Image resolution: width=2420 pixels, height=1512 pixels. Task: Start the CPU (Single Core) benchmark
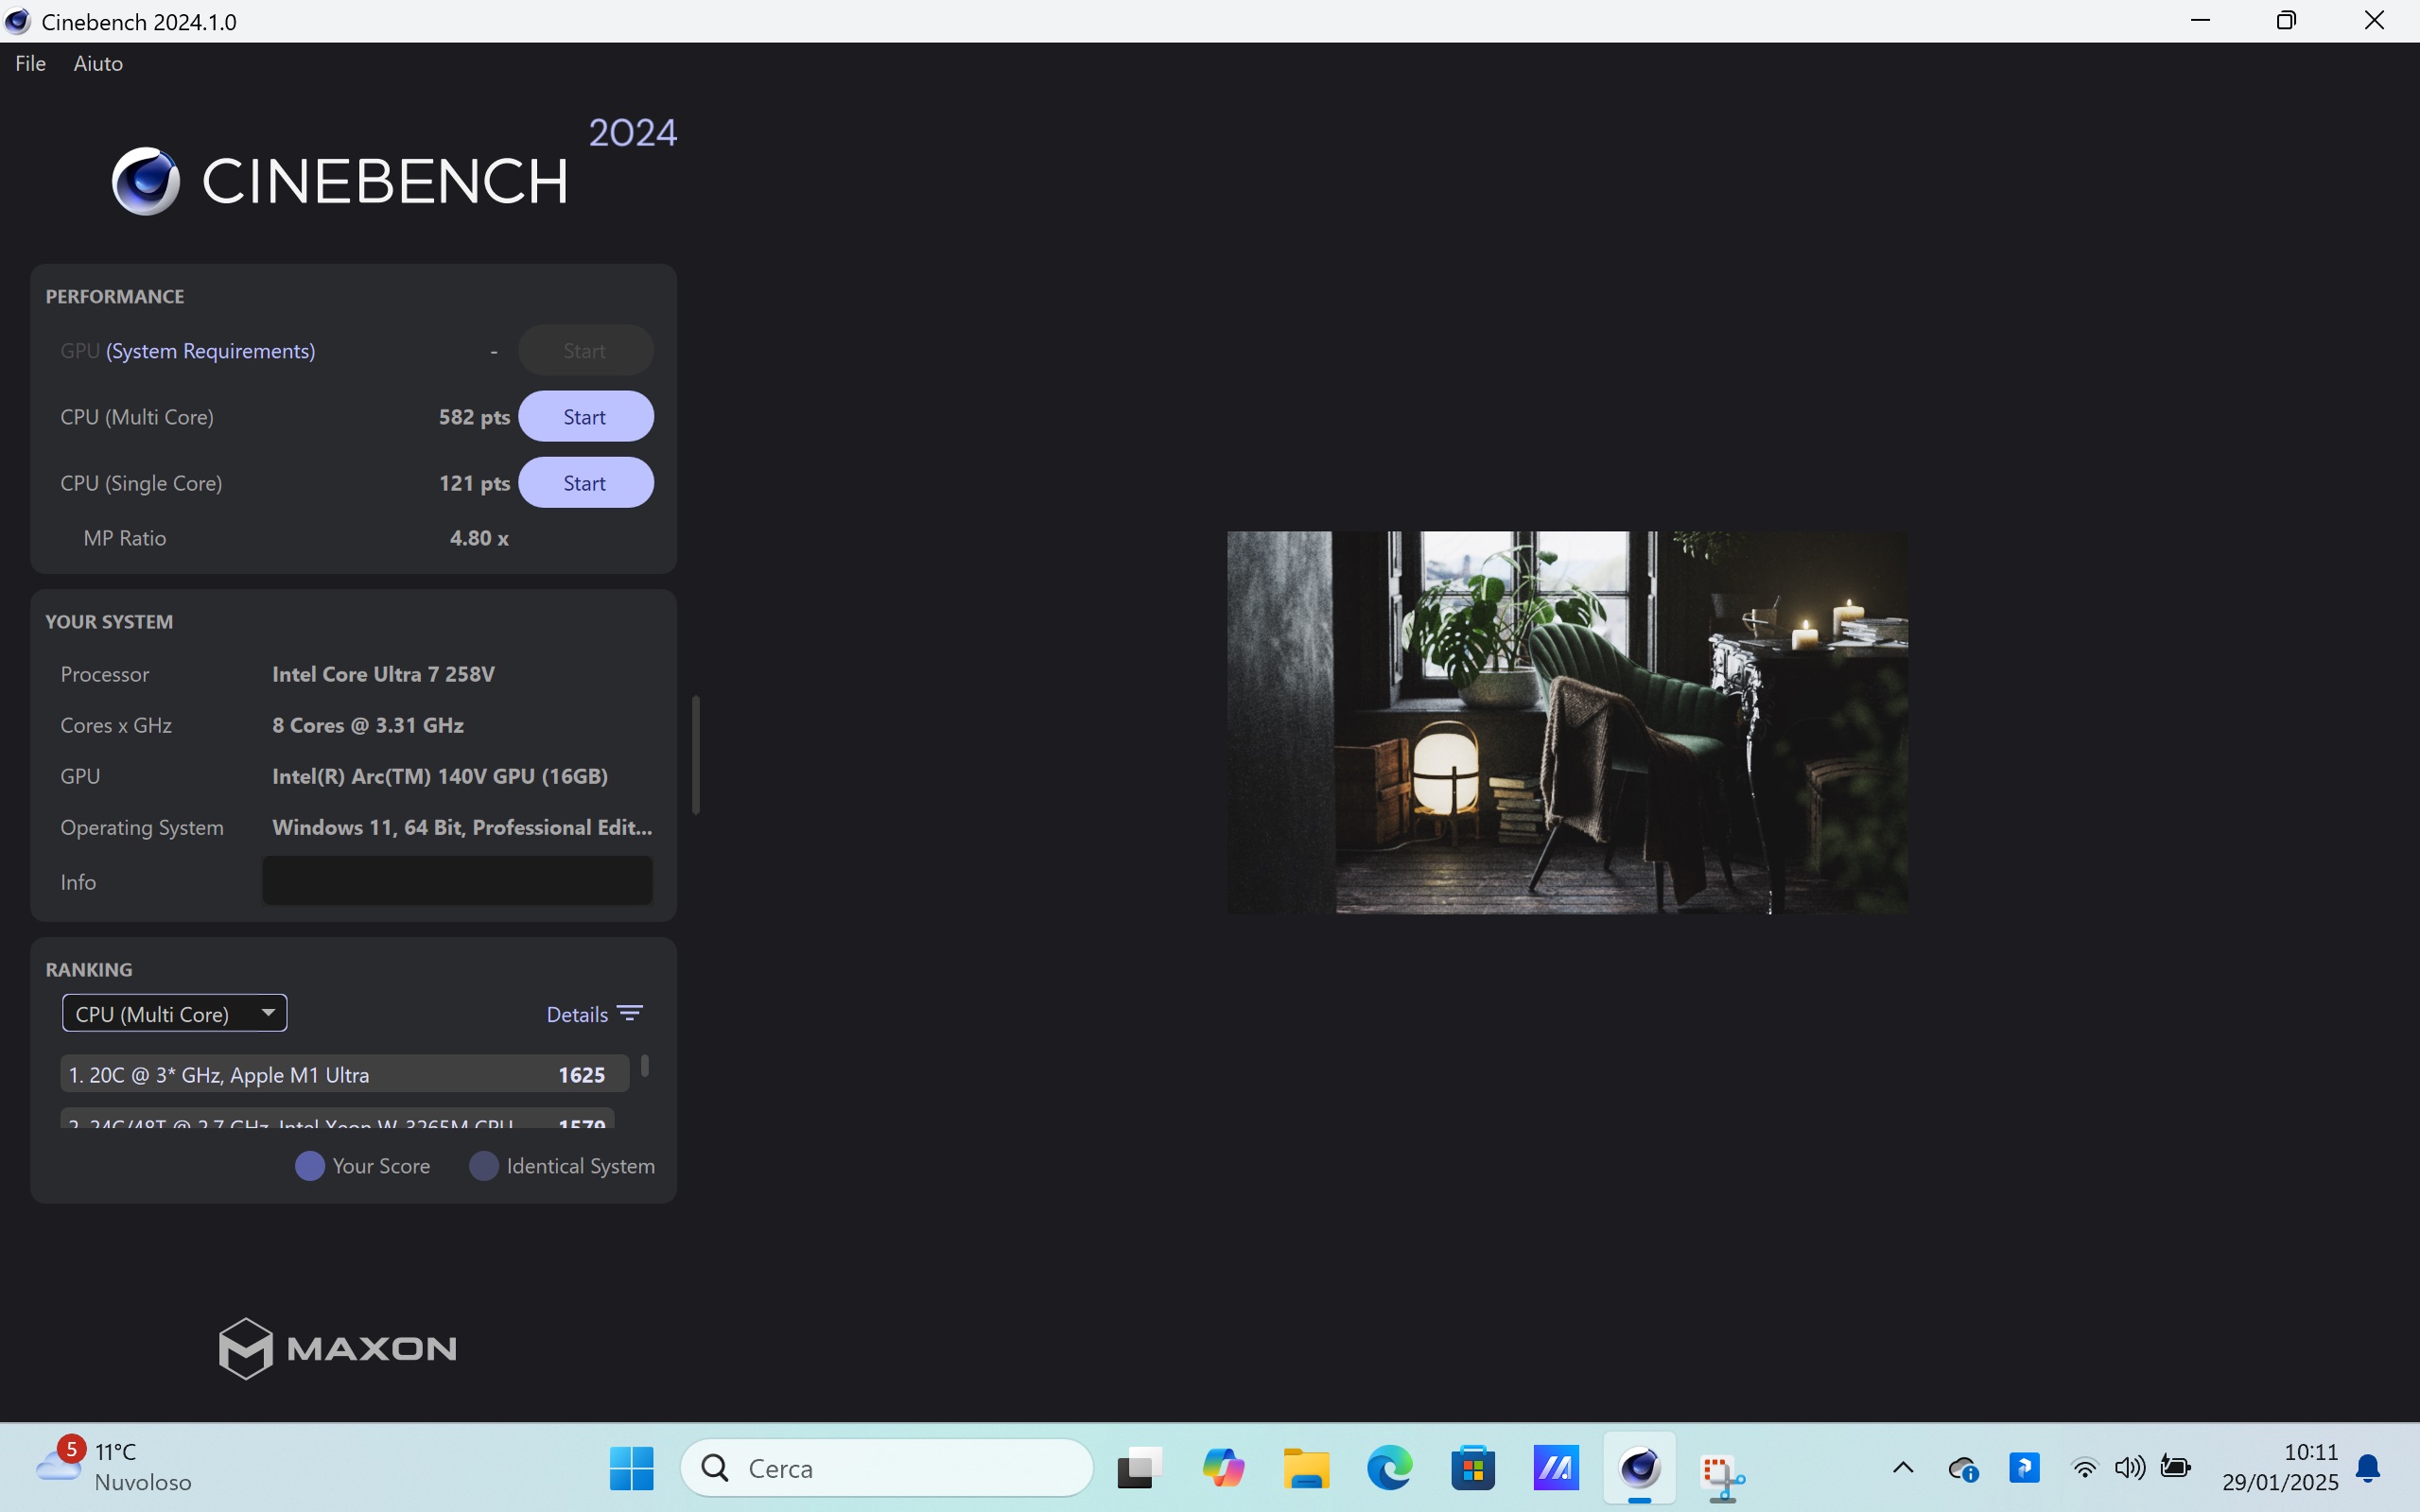click(x=585, y=483)
